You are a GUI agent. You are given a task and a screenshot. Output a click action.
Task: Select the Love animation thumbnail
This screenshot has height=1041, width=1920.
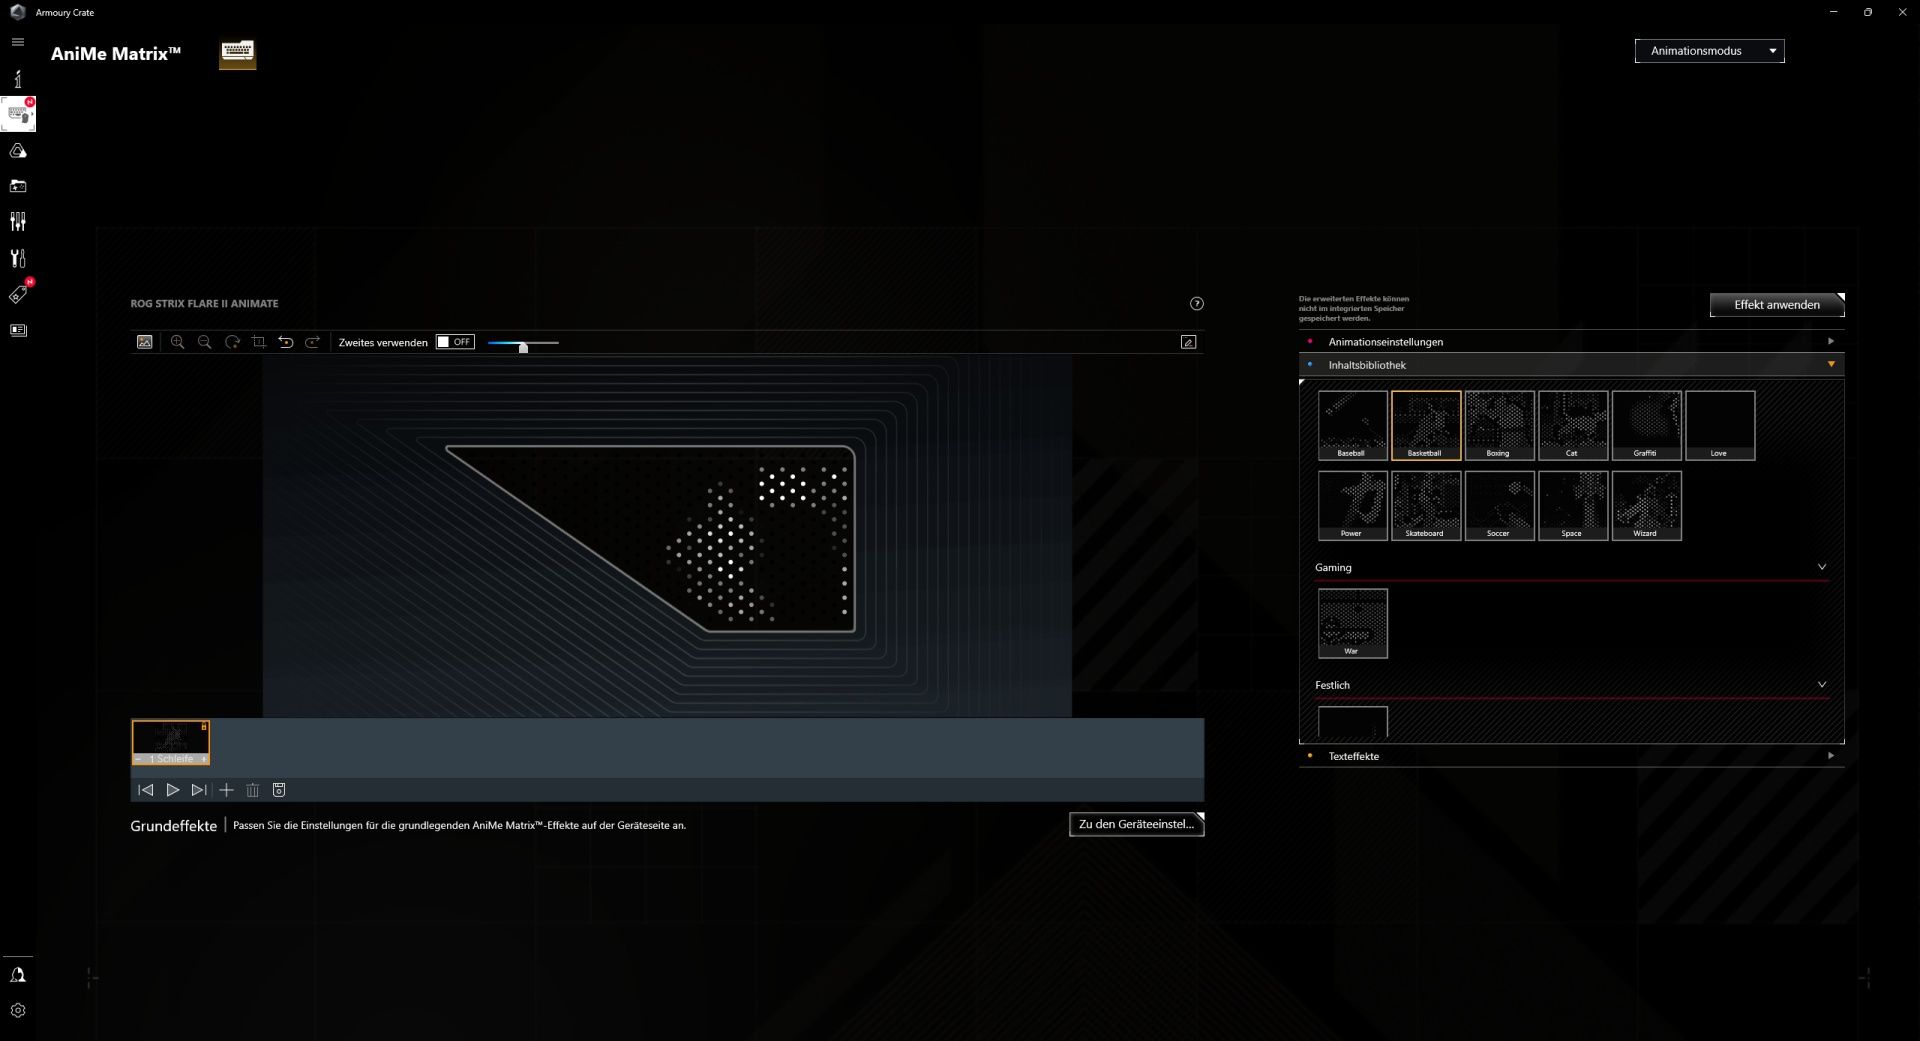point(1720,425)
